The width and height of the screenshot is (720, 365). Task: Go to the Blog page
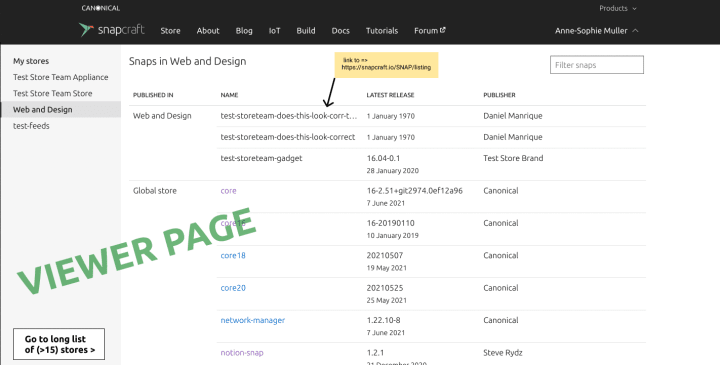click(x=244, y=31)
